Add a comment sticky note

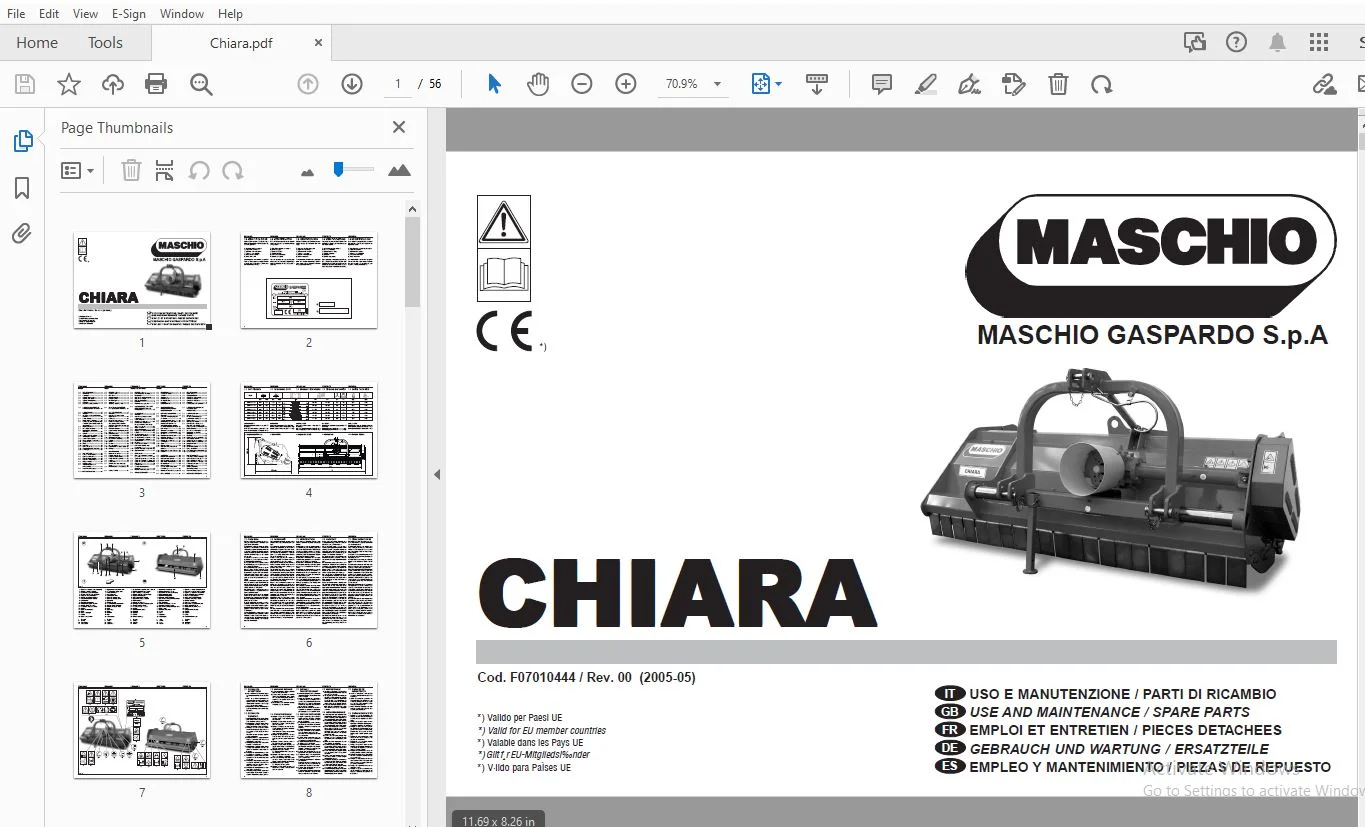click(x=882, y=85)
